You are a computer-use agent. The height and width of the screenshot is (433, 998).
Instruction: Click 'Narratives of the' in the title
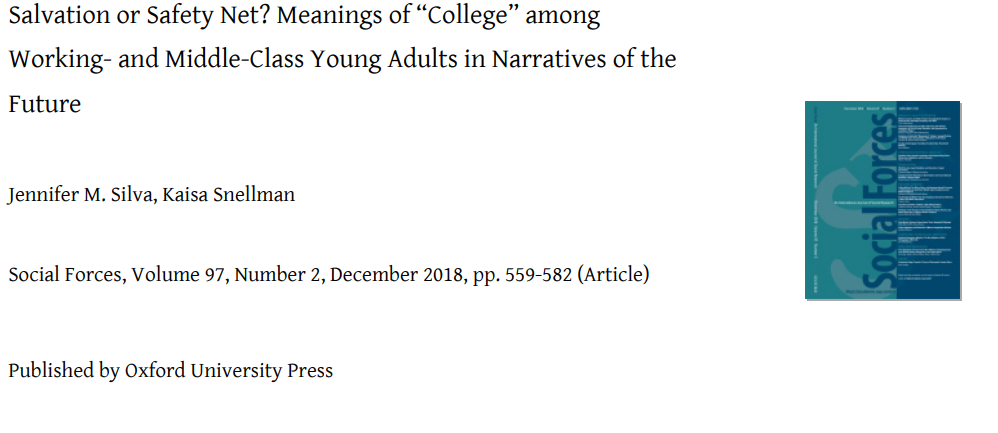pyautogui.click(x=585, y=59)
